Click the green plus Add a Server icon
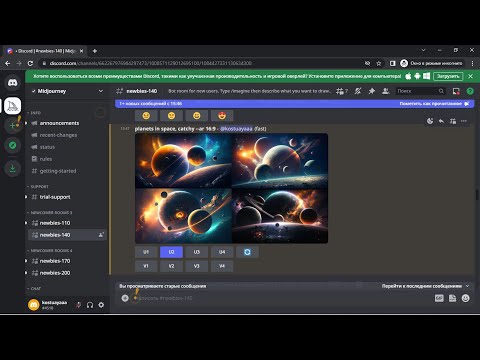This screenshot has height=360, width=480. pyautogui.click(x=13, y=125)
